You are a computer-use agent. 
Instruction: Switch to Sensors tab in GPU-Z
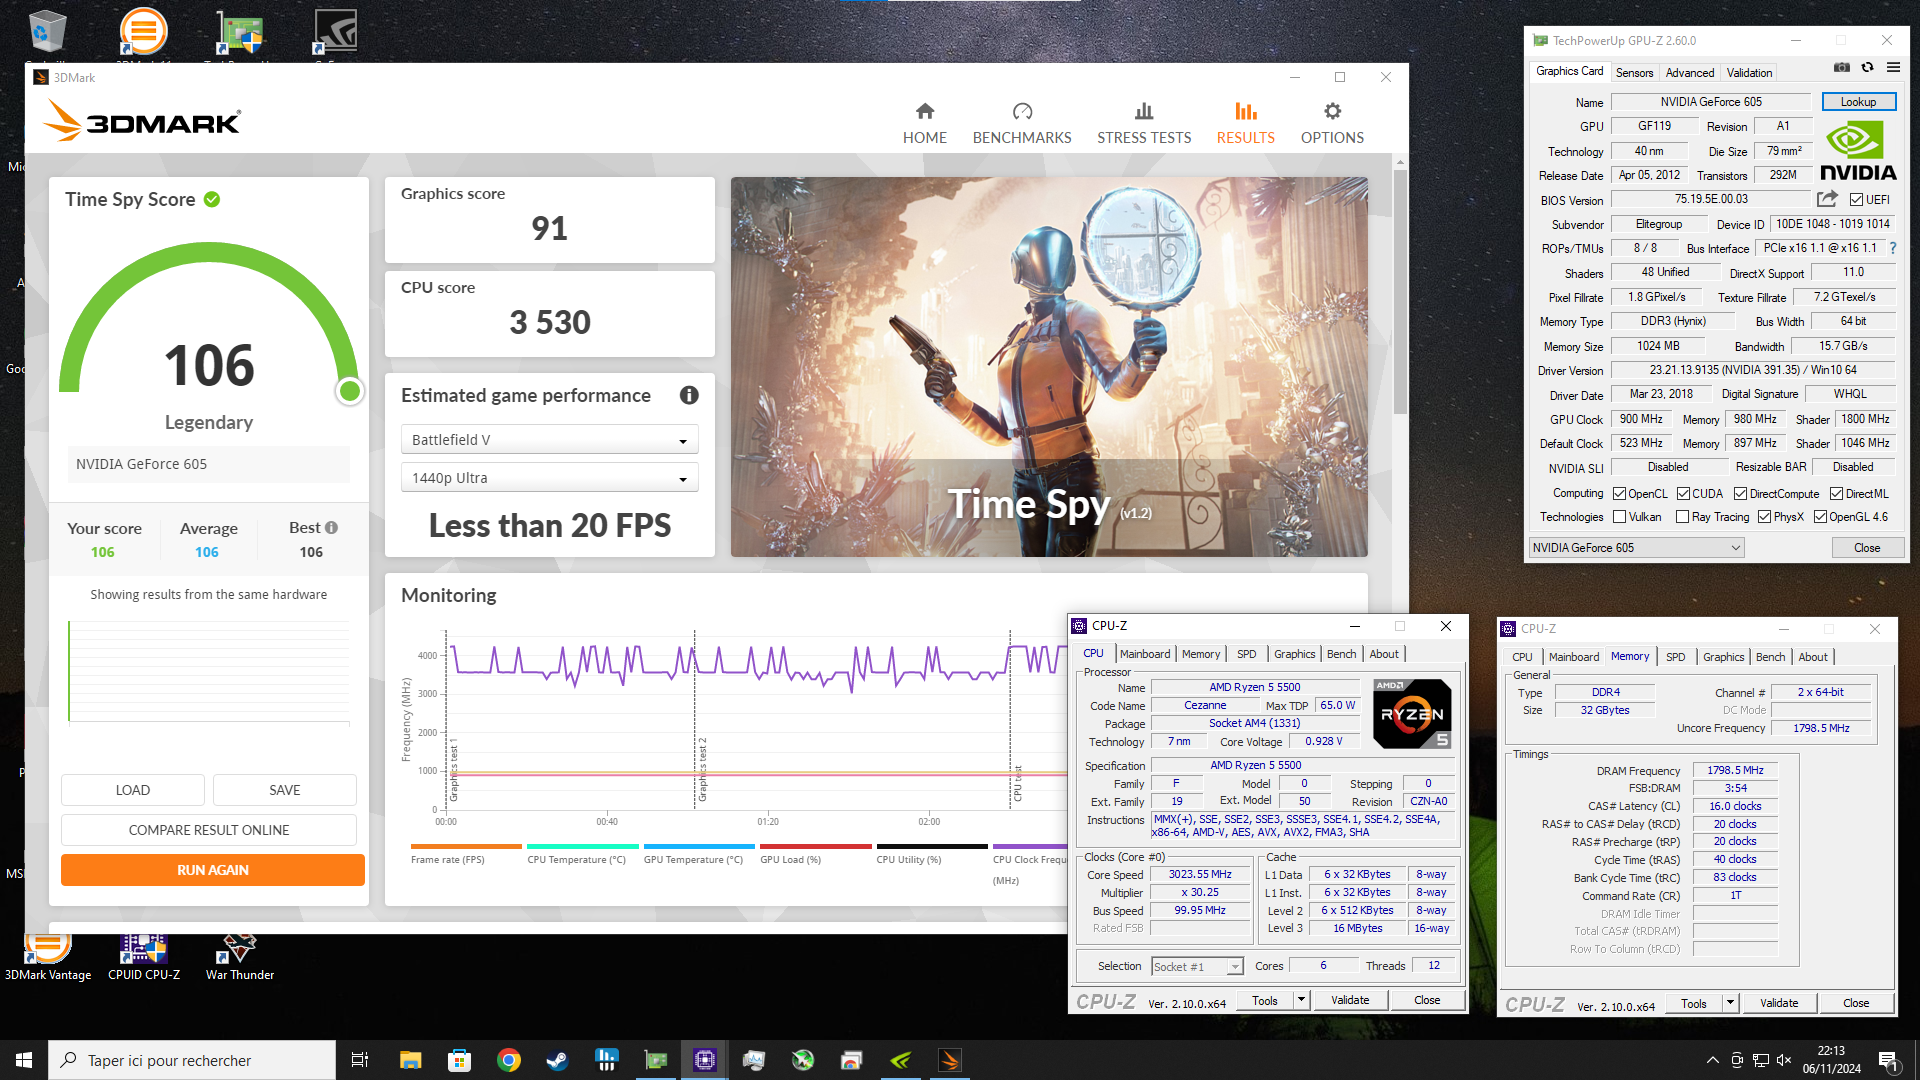pyautogui.click(x=1634, y=73)
